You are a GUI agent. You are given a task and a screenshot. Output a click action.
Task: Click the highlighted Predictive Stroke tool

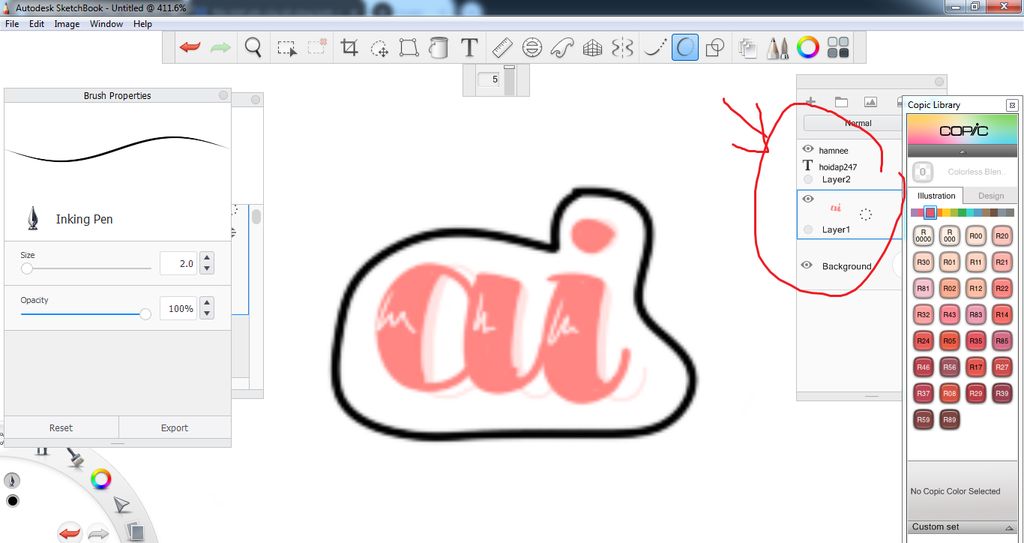coord(684,48)
